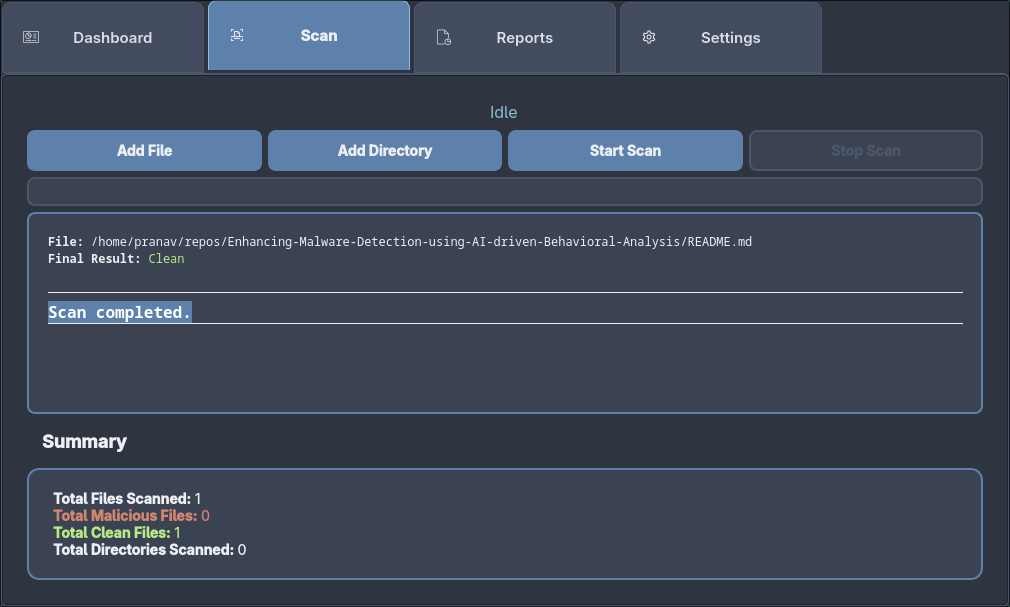
Task: Click Start Scan to begin scanning
Action: click(x=625, y=150)
